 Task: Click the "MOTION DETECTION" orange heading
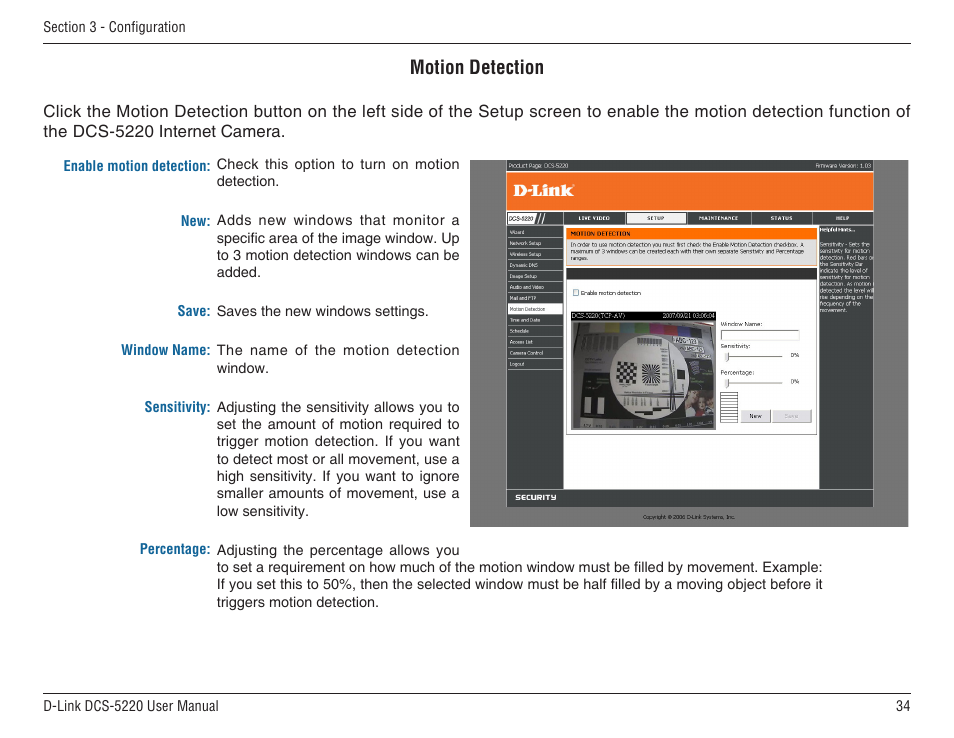tap(601, 234)
